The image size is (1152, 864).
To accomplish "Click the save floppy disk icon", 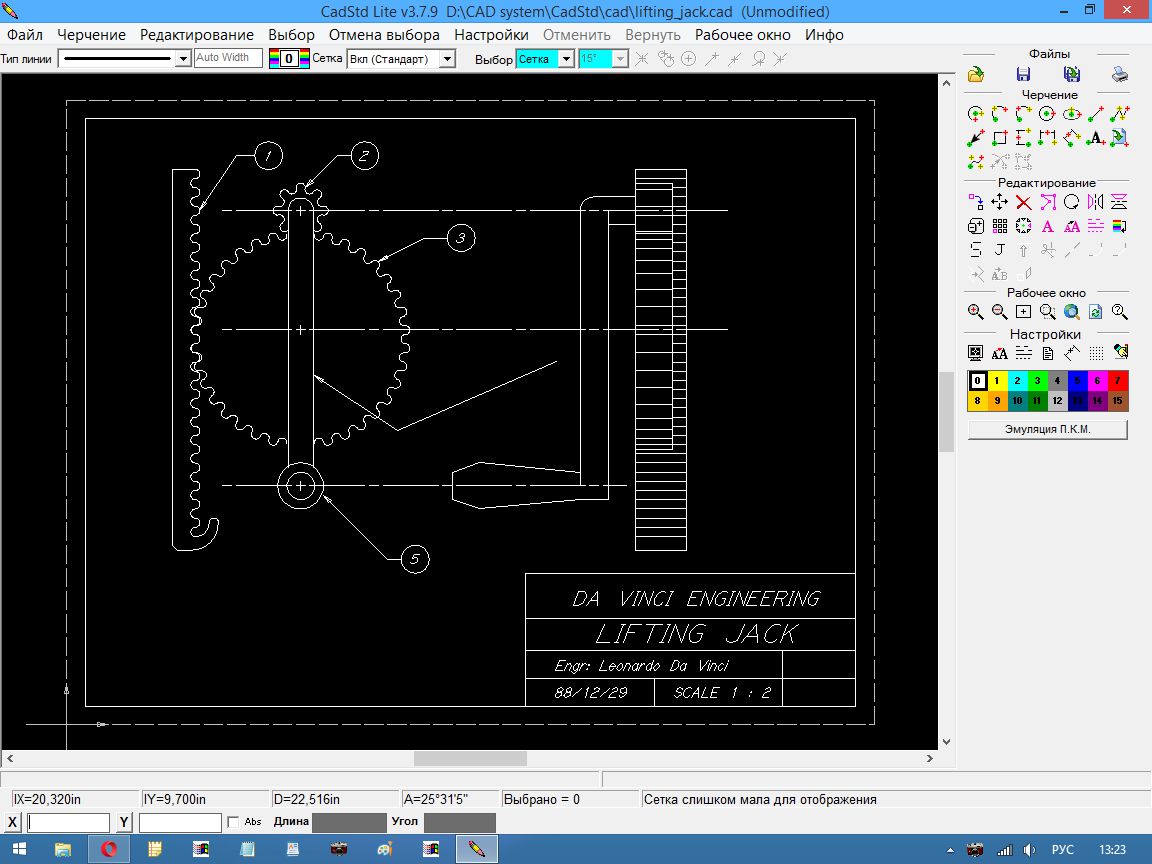I will (1023, 74).
